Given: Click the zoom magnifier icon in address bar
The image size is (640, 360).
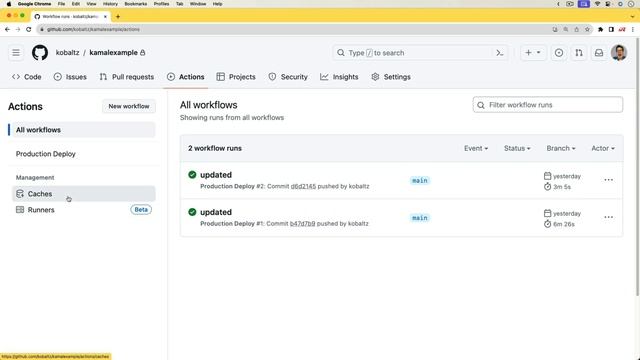Looking at the screenshot, I should coord(566,29).
